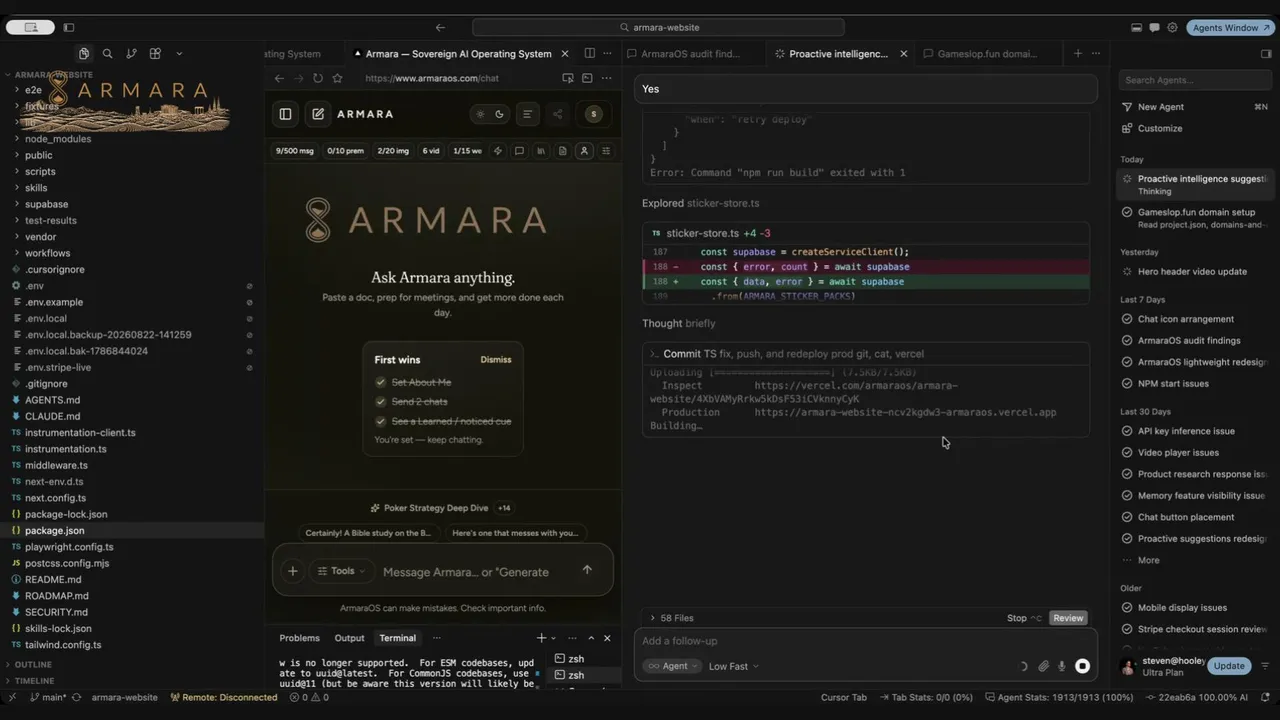Click the Add a follow-up input
Screen dimensions: 1280x720
coord(865,641)
